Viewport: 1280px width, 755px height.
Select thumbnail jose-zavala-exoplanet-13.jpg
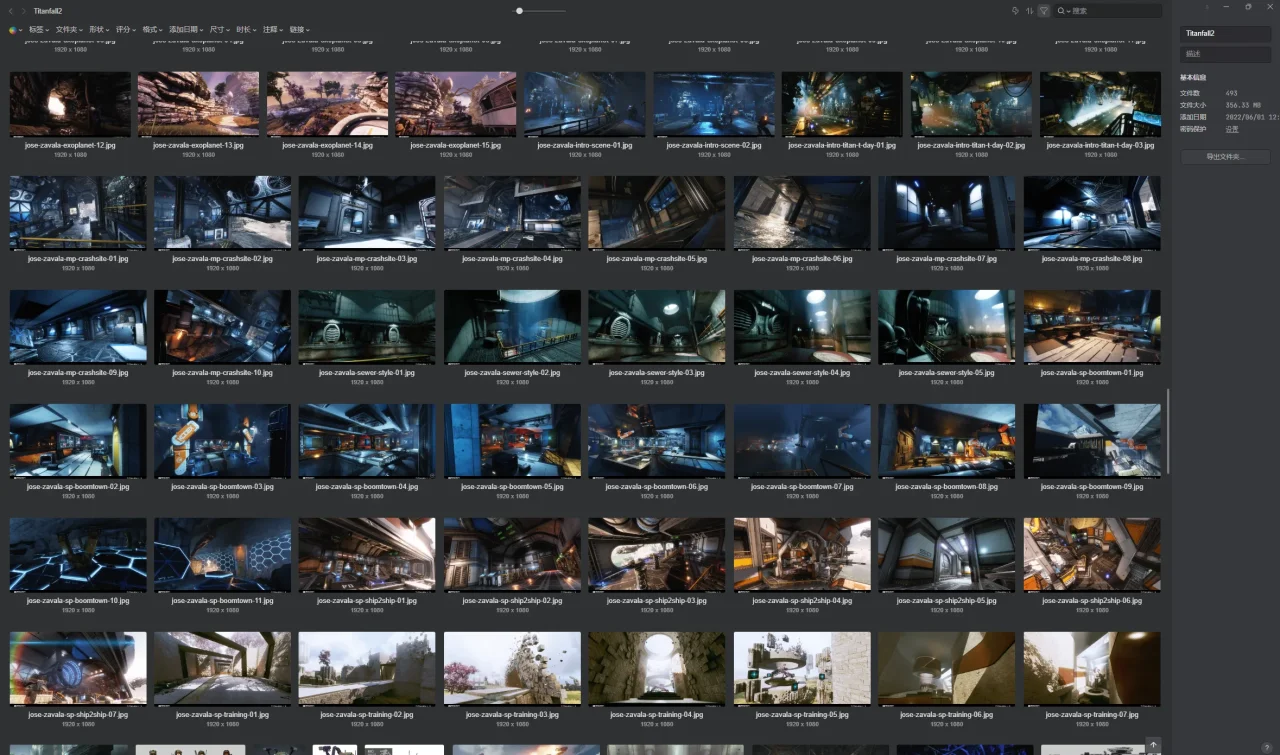[198, 103]
